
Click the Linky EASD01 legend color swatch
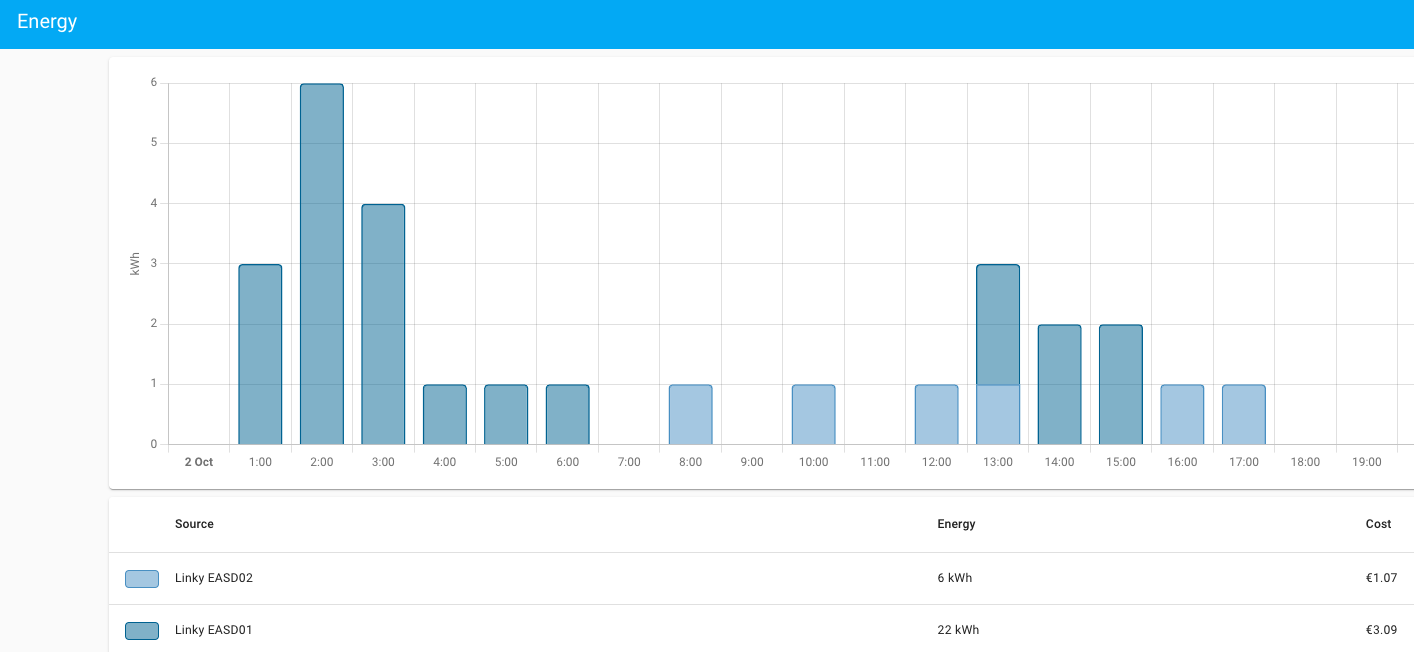[x=140, y=630]
